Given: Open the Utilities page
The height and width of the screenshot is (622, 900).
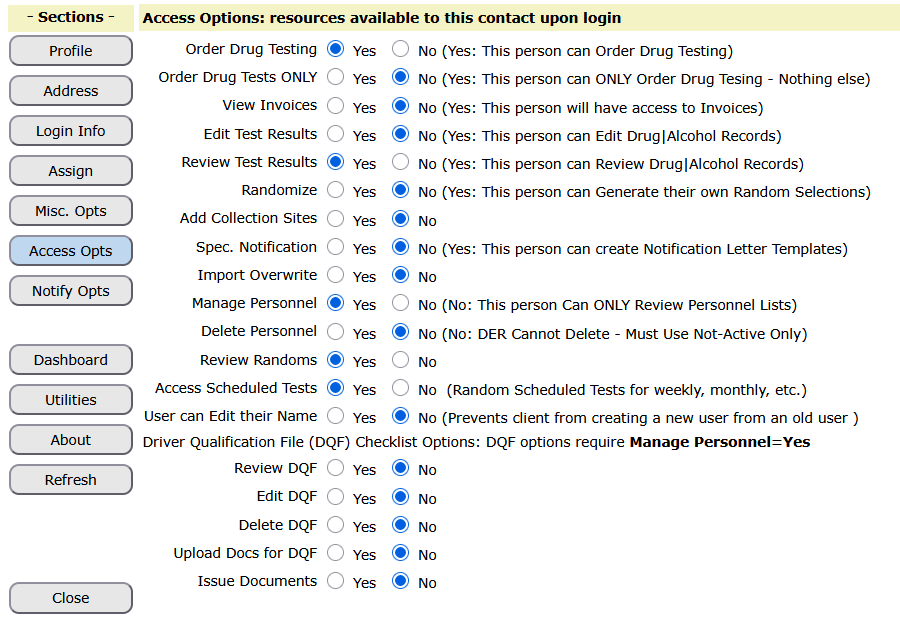Looking at the screenshot, I should click(x=71, y=399).
